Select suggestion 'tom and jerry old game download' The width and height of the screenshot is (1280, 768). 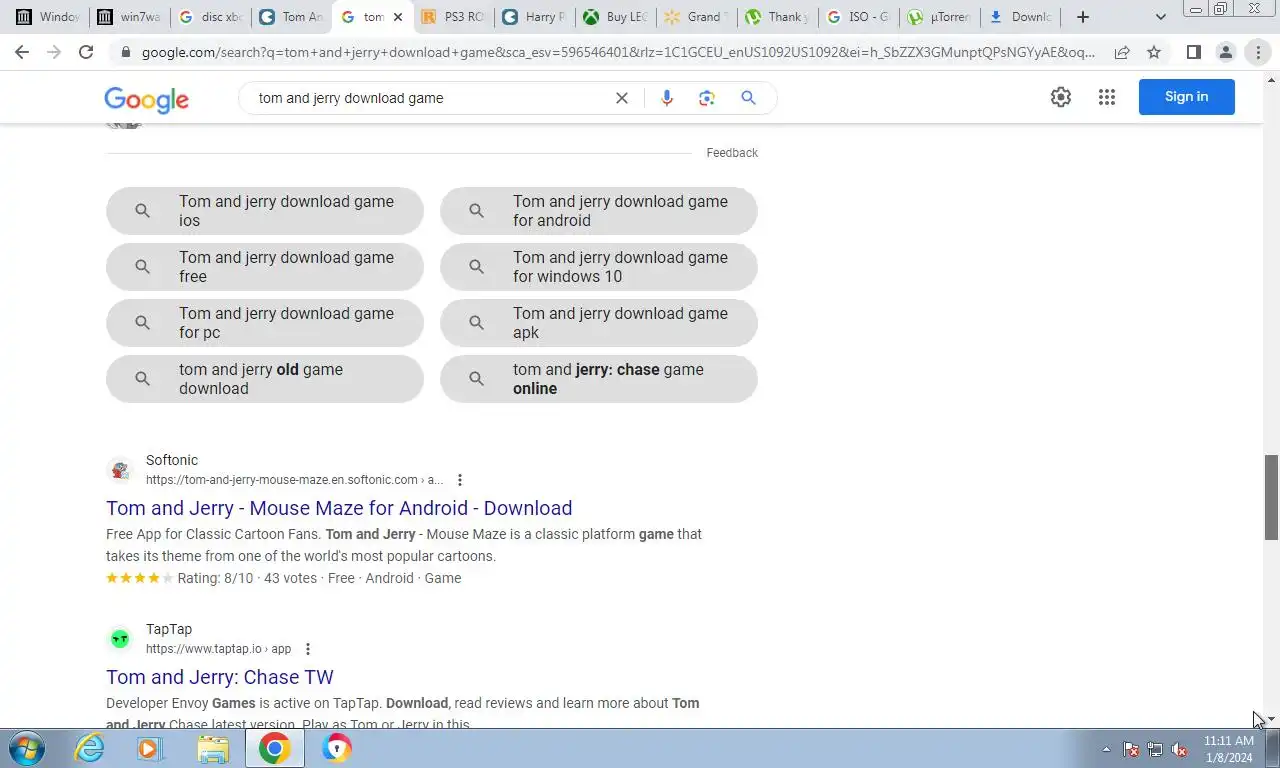[265, 379]
